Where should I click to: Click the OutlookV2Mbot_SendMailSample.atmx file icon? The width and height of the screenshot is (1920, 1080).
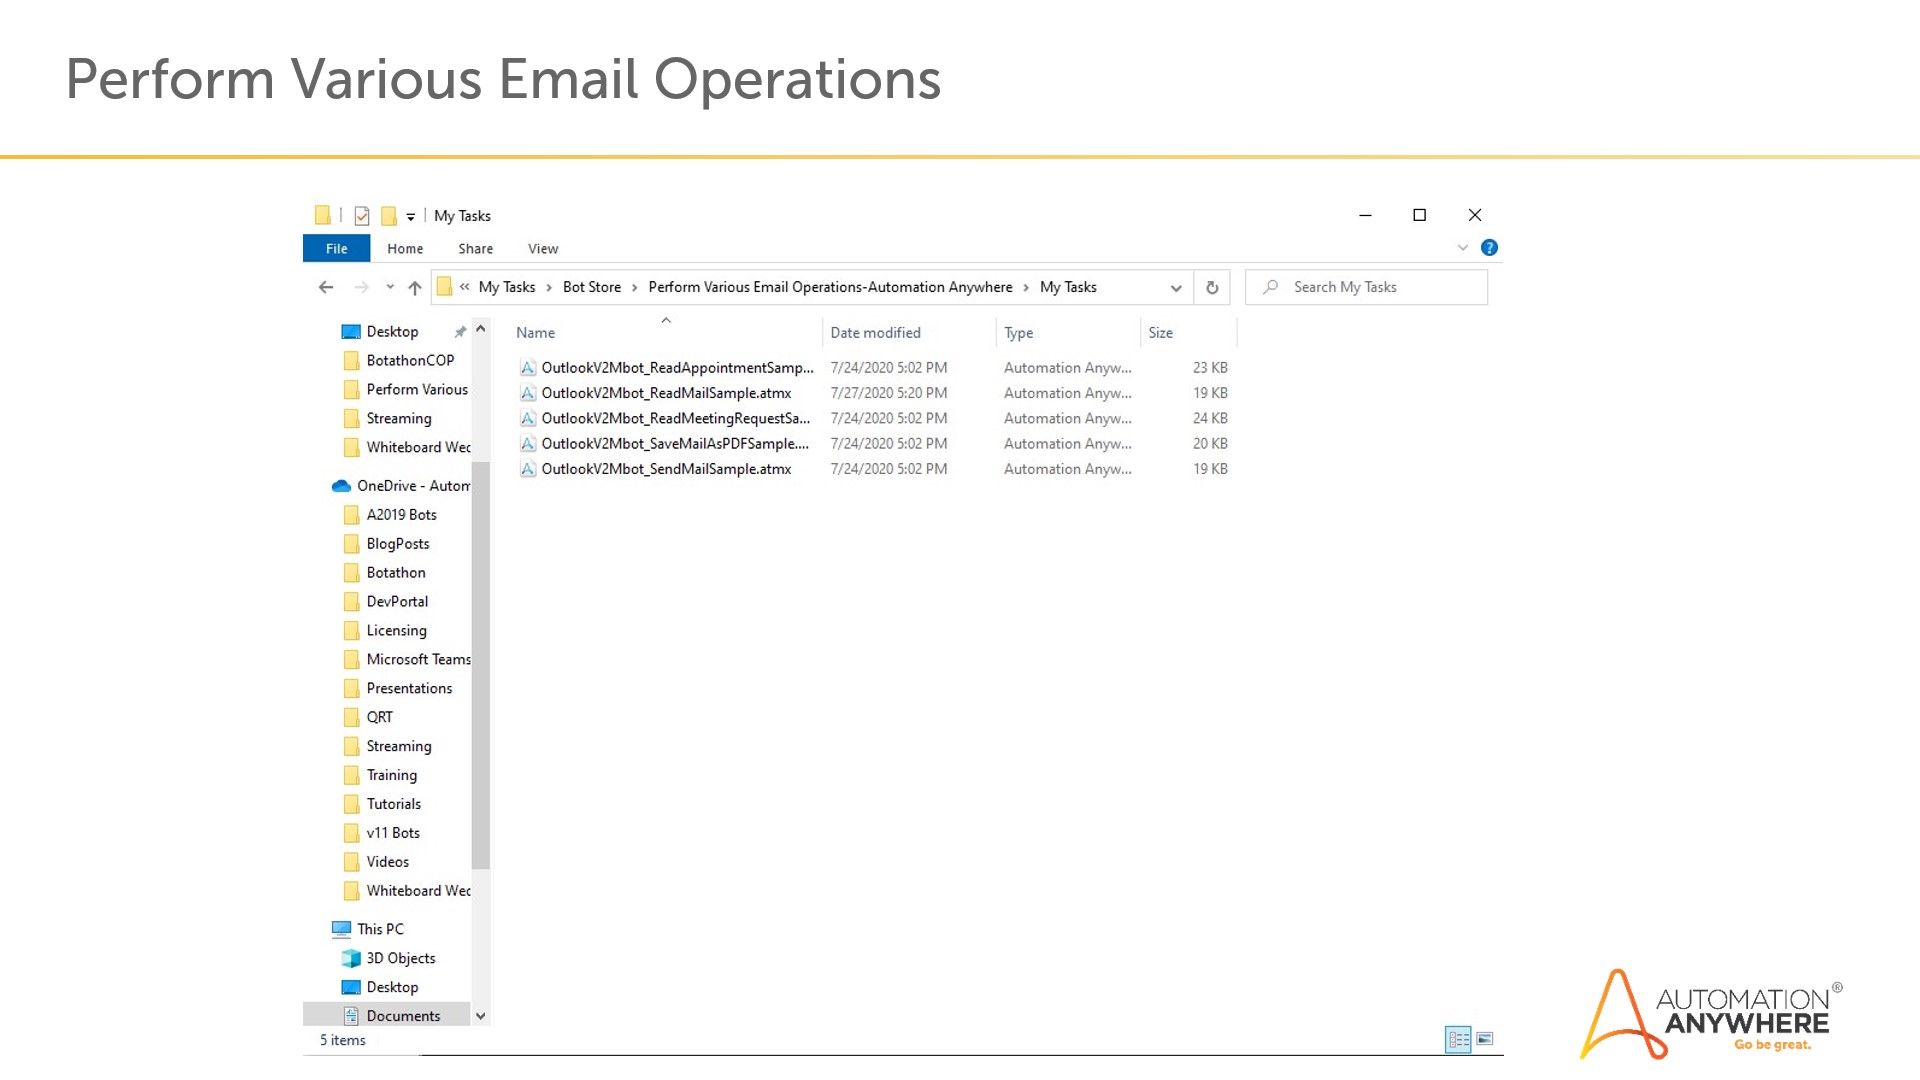528,469
